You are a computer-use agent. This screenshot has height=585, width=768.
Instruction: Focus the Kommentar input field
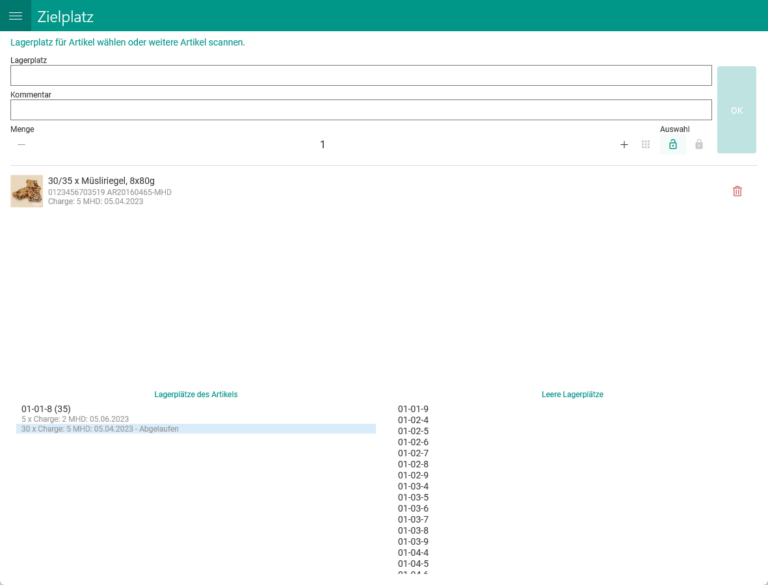360,110
